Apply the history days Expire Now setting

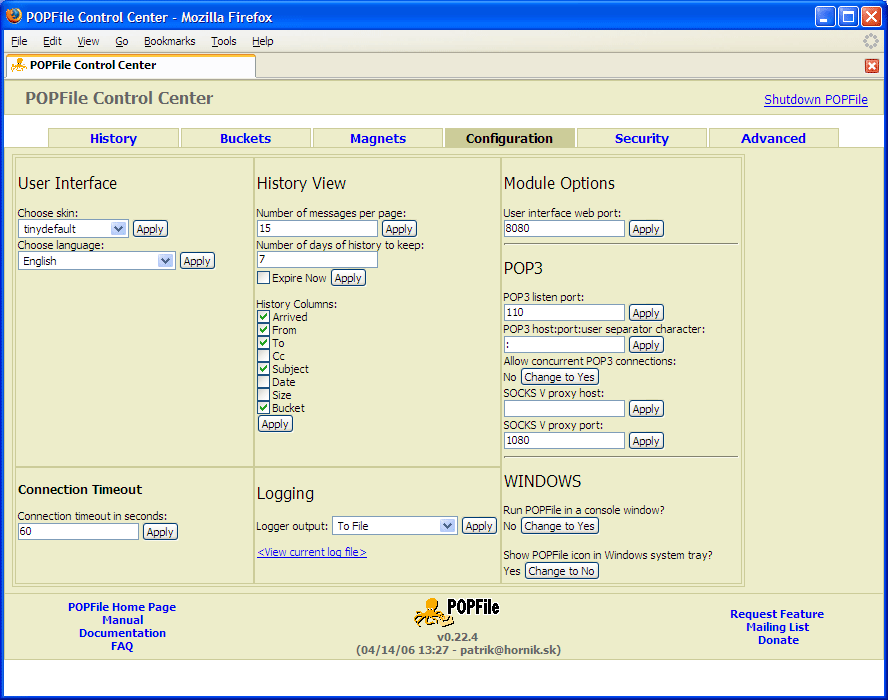point(348,278)
